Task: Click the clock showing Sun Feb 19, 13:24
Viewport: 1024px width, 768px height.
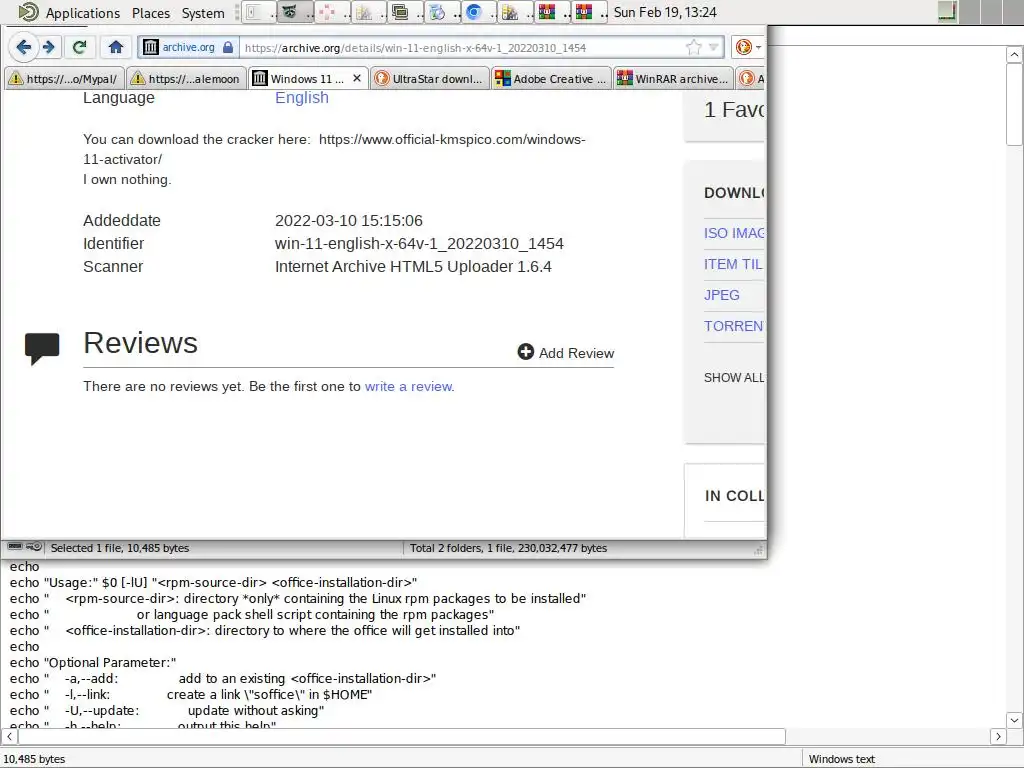Action: (665, 12)
